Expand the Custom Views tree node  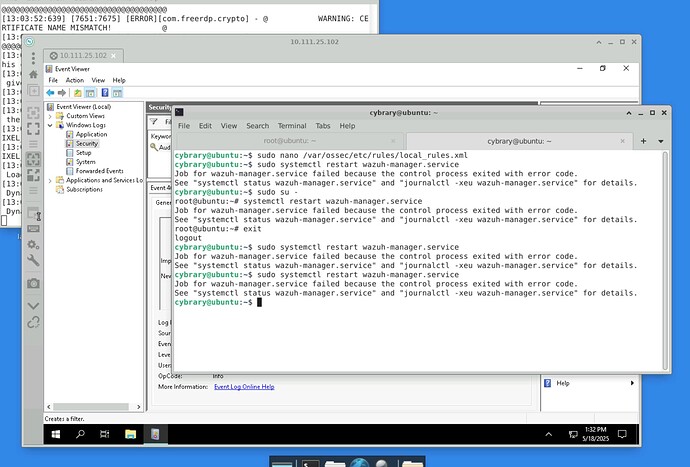[50, 116]
